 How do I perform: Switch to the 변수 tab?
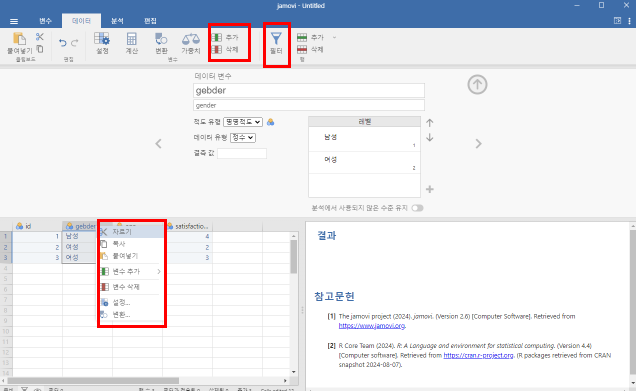pyautogui.click(x=45, y=21)
